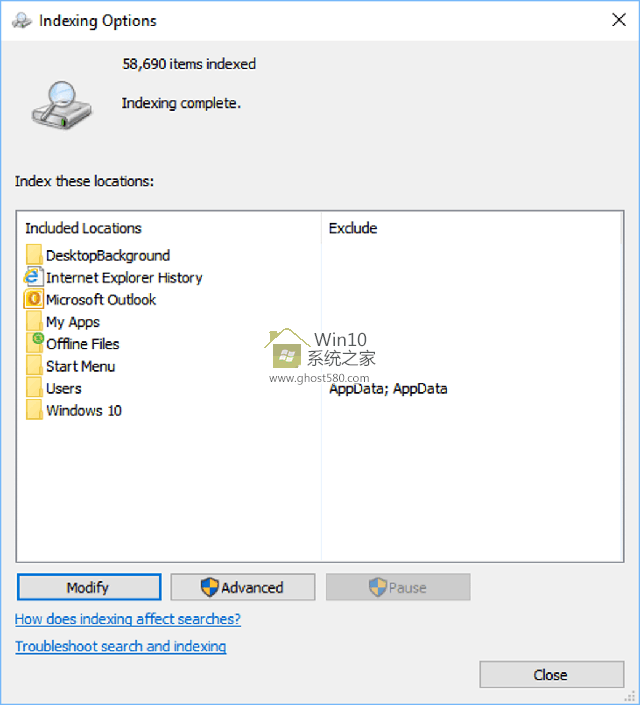Image resolution: width=640 pixels, height=705 pixels.
Task: Click the Start Menu folder icon
Action: point(34,366)
